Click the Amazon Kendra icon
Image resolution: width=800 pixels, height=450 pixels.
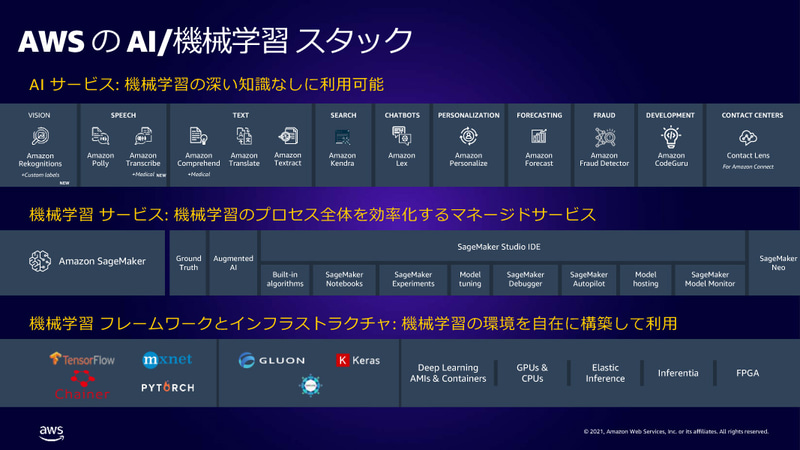click(x=342, y=137)
